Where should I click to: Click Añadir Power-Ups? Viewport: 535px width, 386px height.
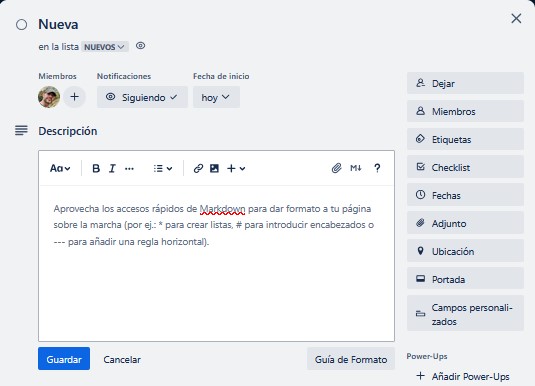pyautogui.click(x=463, y=376)
